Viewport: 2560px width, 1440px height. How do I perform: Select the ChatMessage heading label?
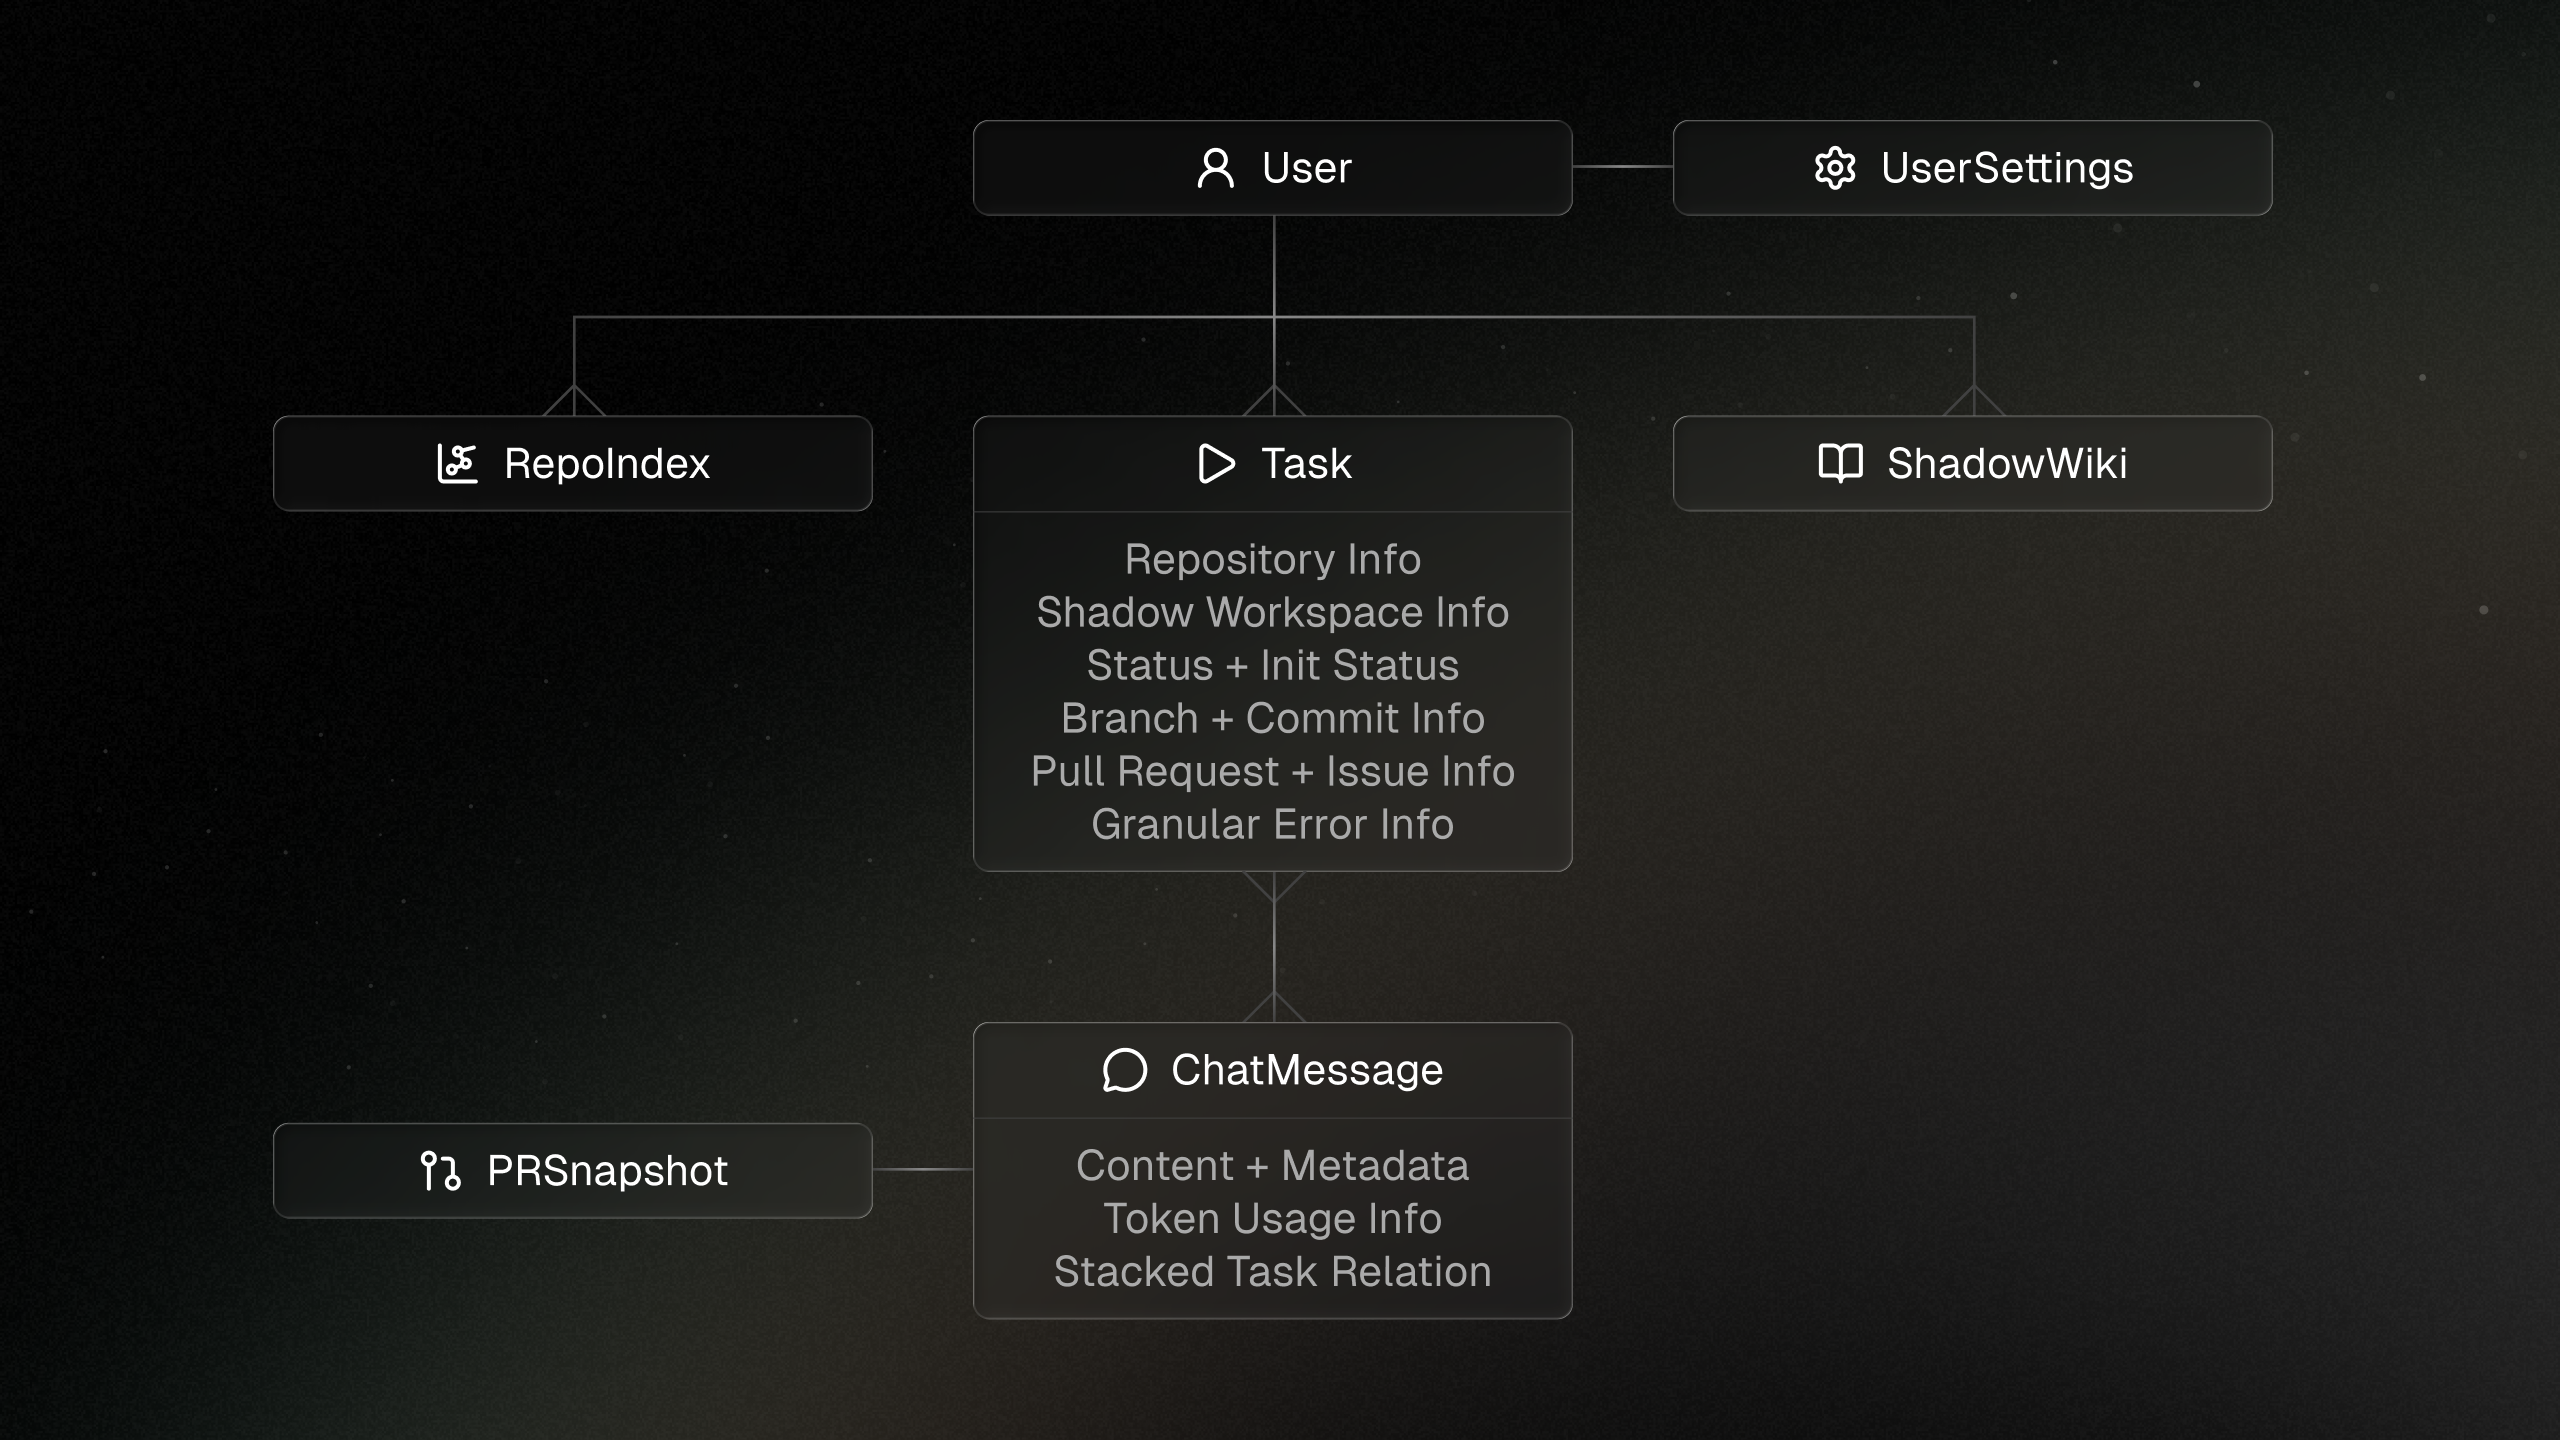(x=1307, y=1071)
